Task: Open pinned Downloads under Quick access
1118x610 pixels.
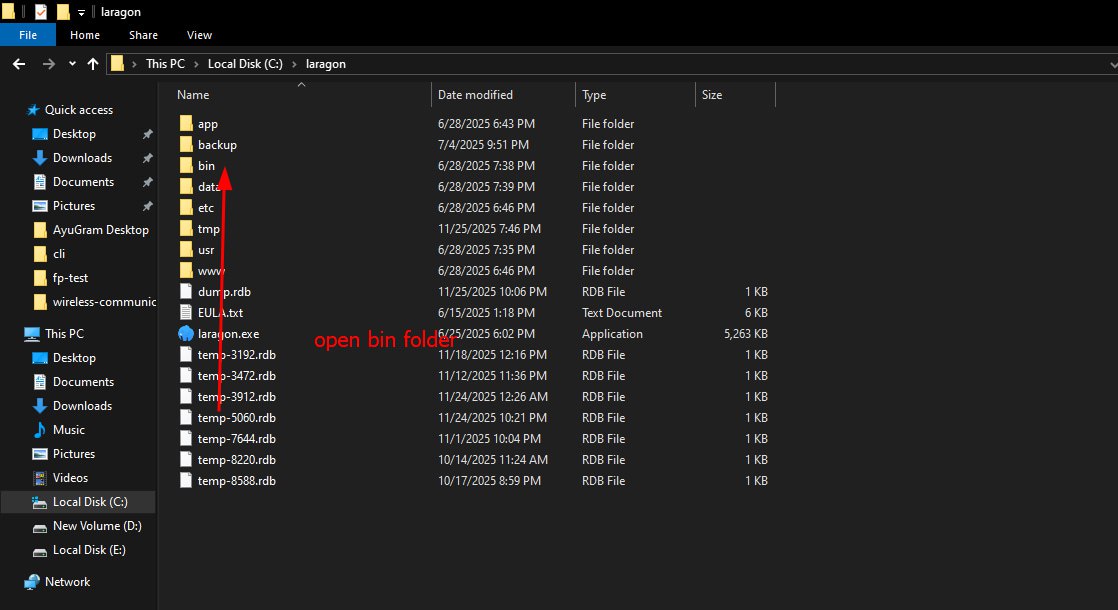Action: coord(82,158)
